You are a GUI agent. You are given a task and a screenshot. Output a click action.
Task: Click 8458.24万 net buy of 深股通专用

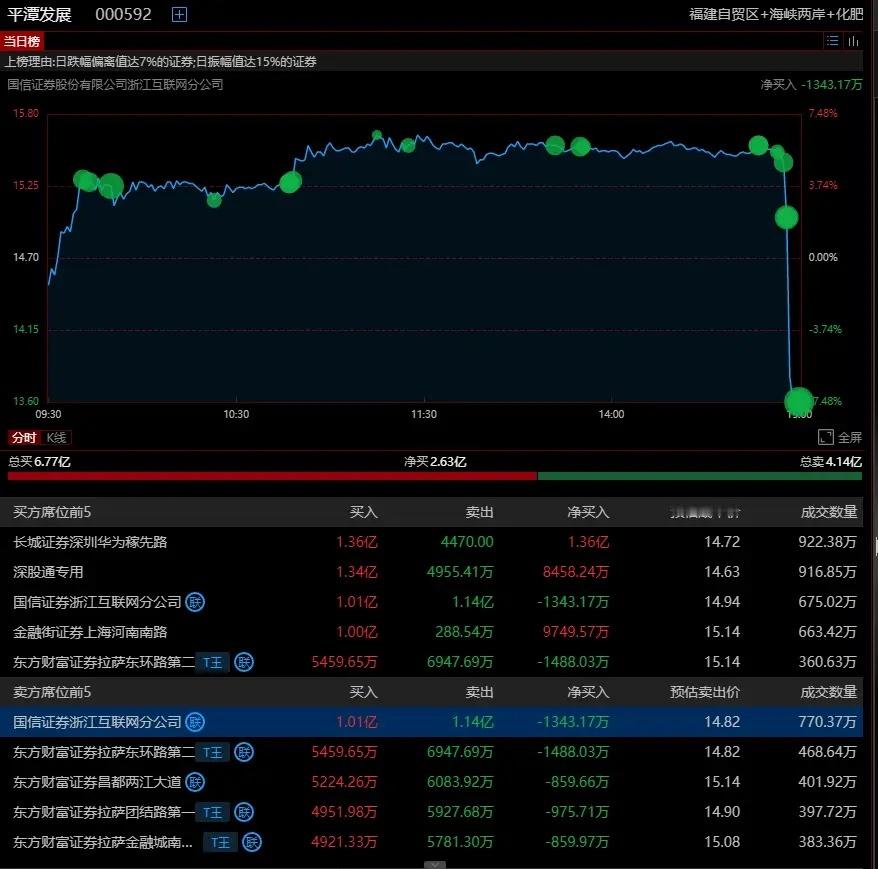click(x=575, y=572)
